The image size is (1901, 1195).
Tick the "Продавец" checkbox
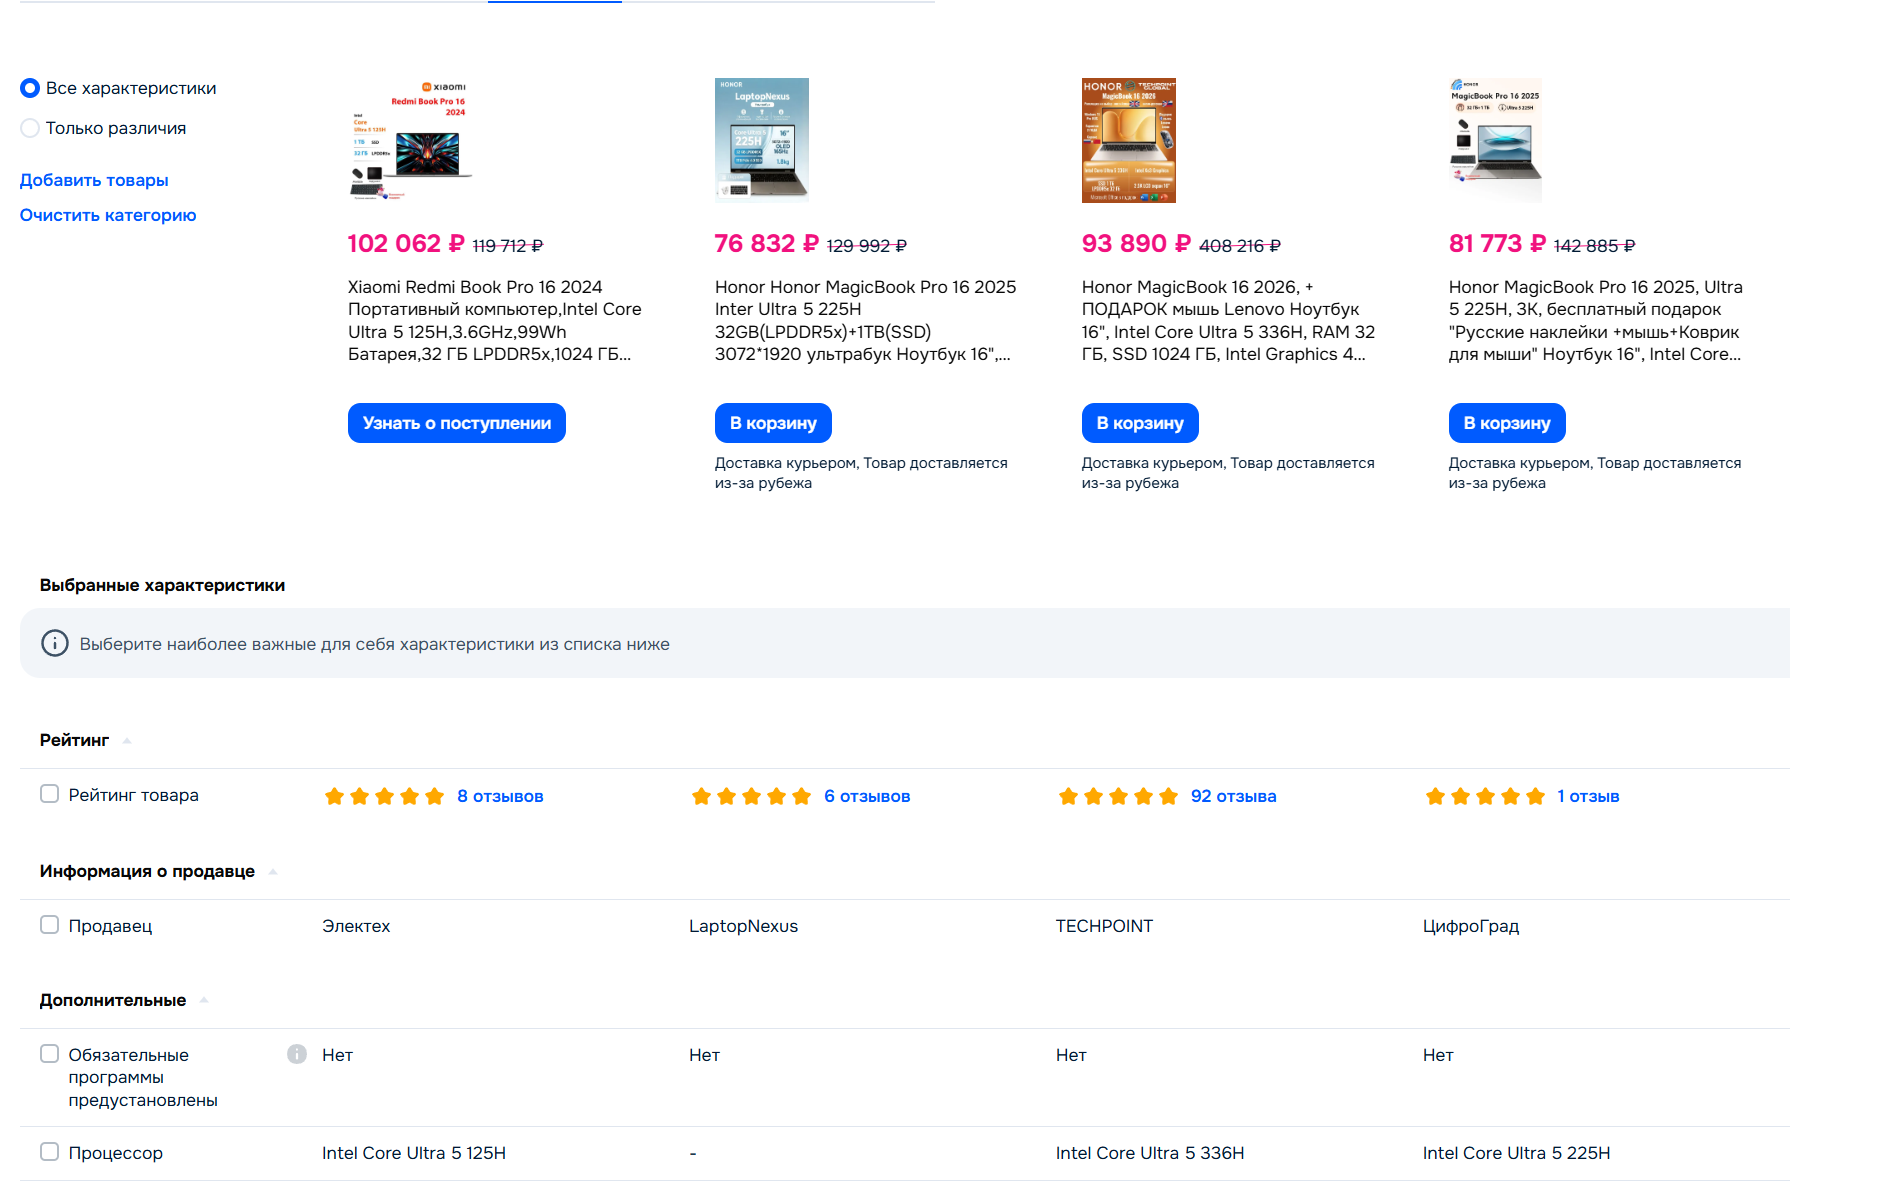tap(49, 925)
